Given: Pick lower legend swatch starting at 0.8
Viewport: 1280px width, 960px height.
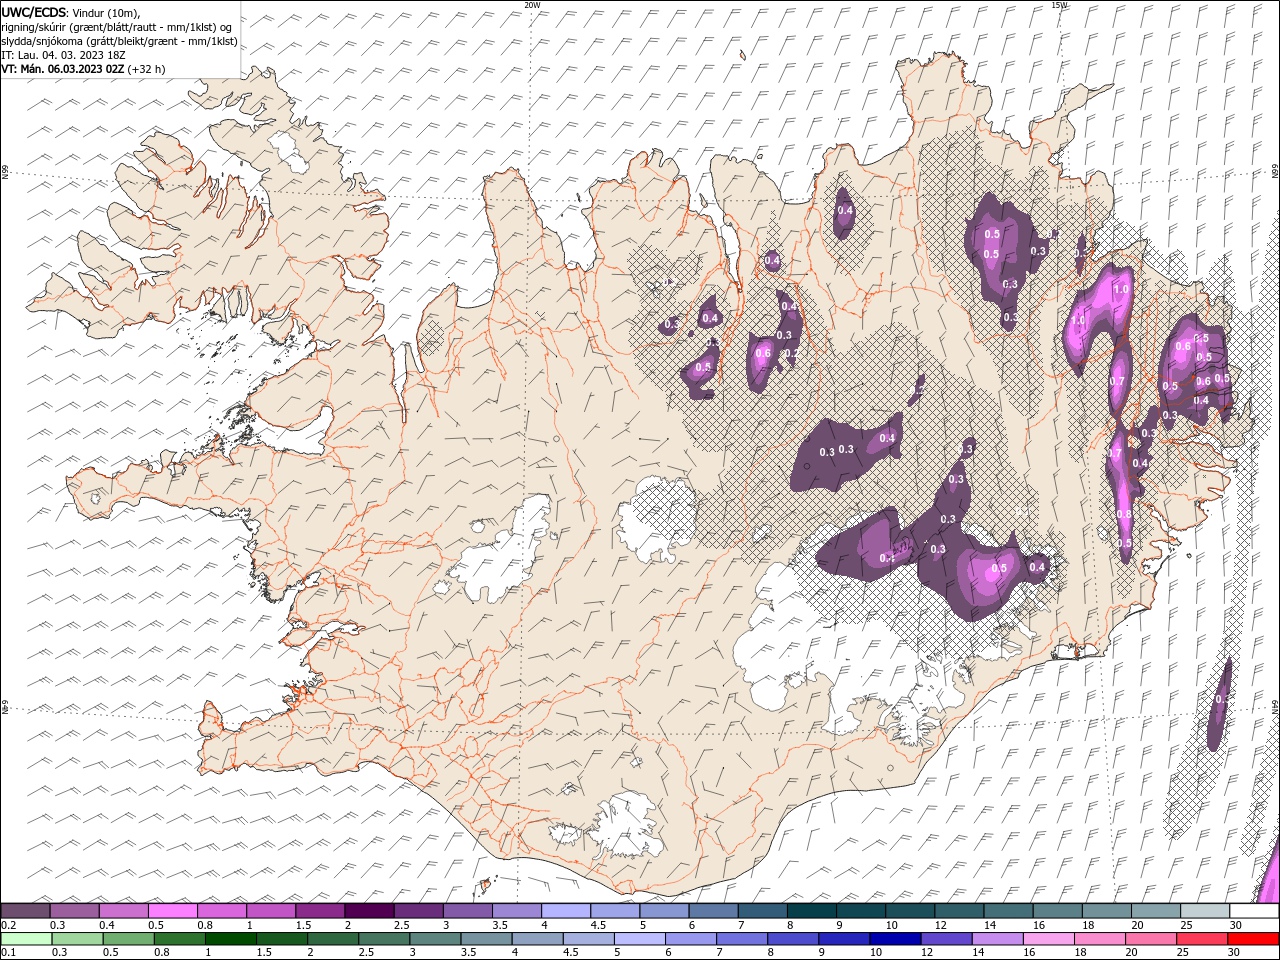Looking at the screenshot, I should (179, 939).
